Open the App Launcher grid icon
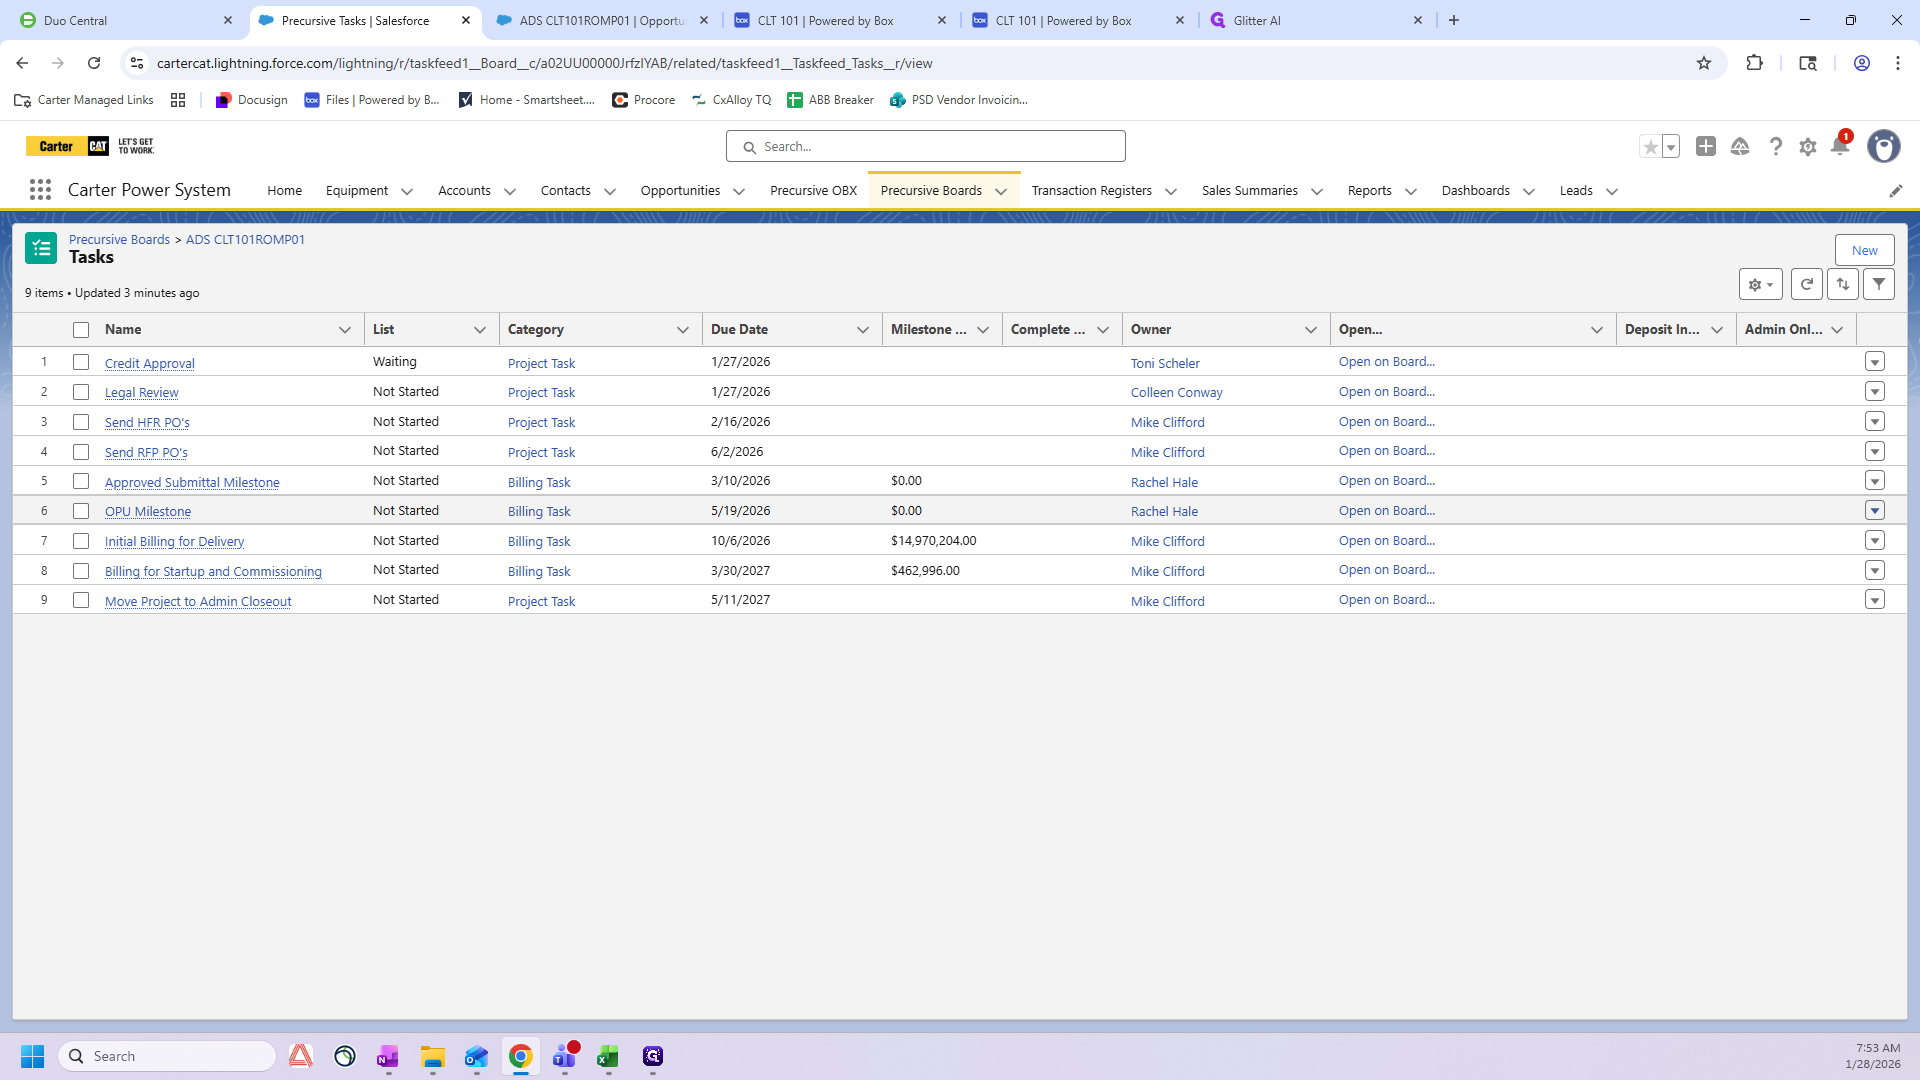 pos(40,190)
